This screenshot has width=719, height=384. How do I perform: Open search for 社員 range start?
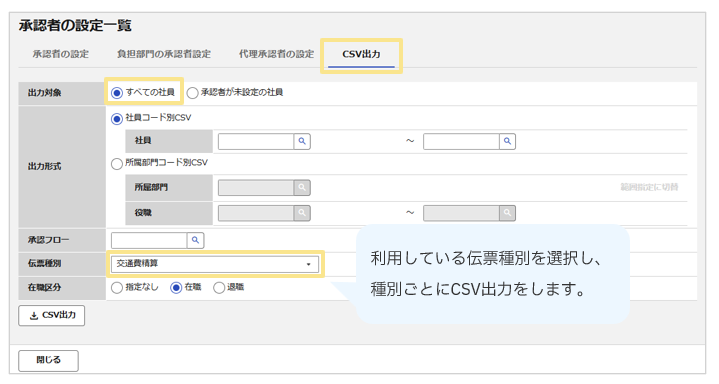(x=302, y=141)
